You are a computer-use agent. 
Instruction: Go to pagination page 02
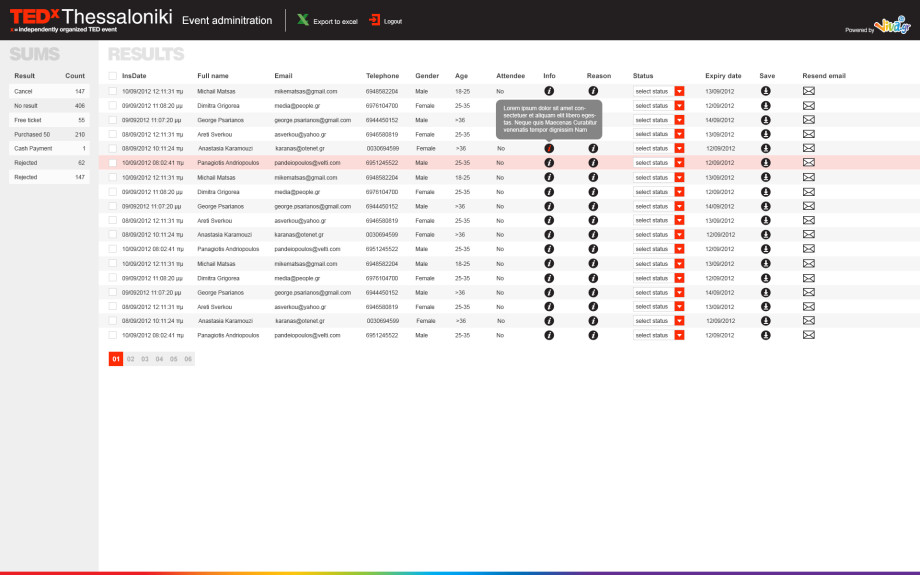point(130,359)
